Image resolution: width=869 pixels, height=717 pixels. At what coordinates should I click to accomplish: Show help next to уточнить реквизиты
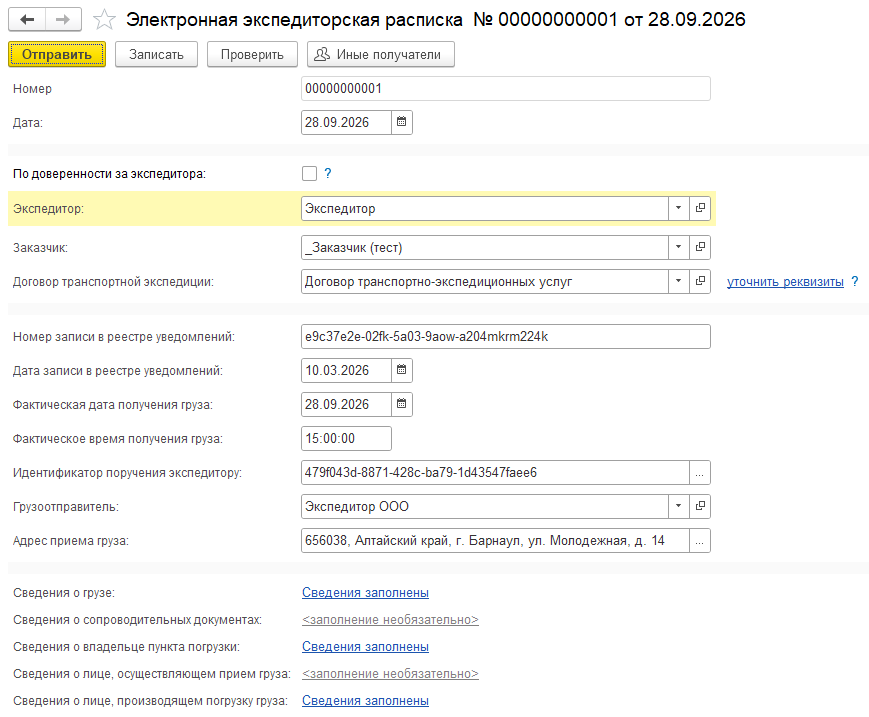(855, 281)
